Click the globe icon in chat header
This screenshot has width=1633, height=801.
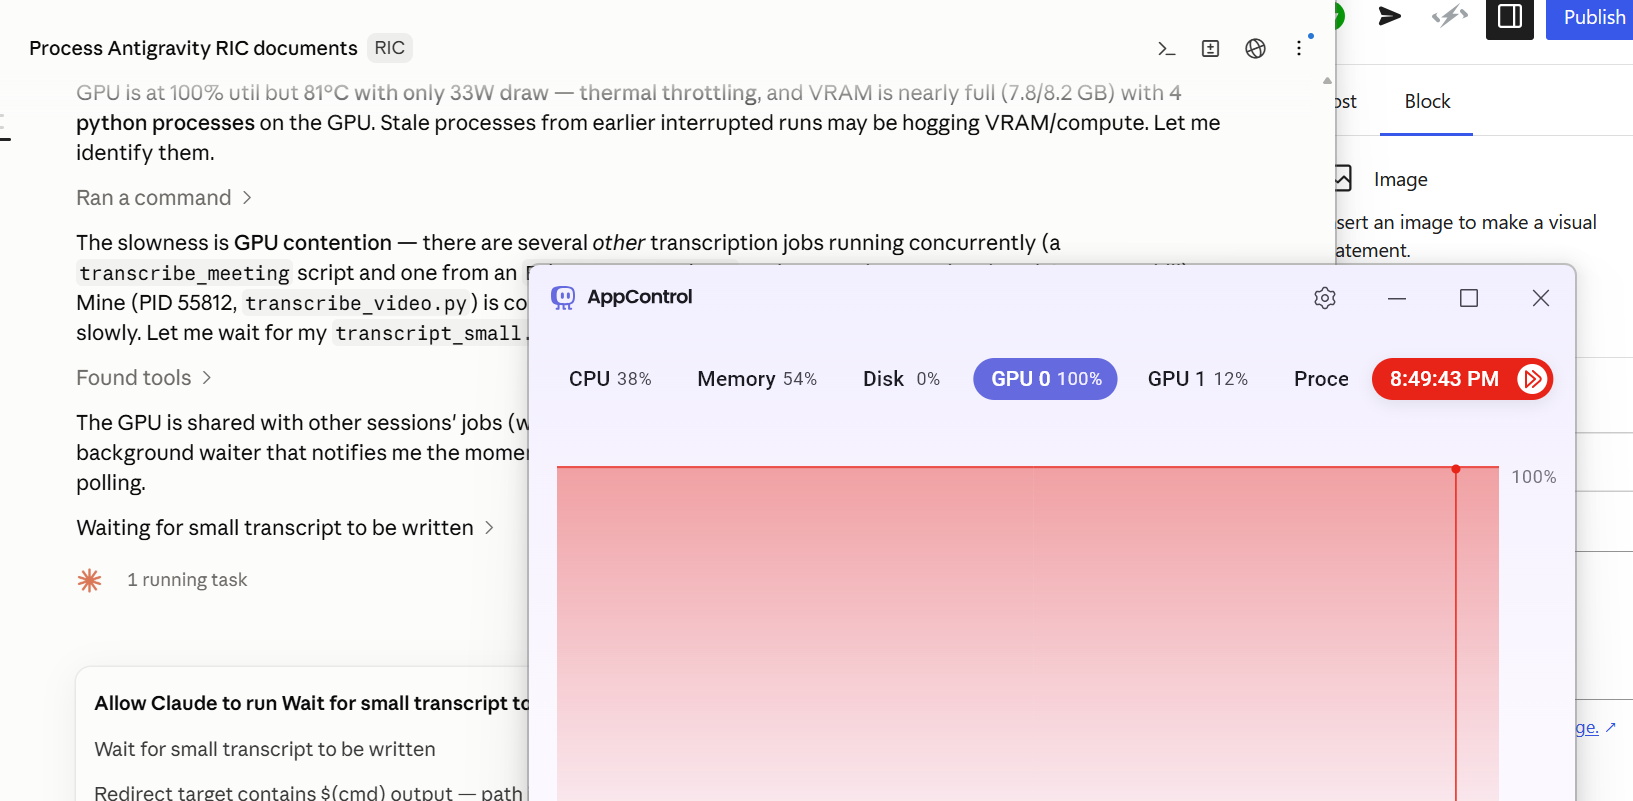[x=1255, y=48]
